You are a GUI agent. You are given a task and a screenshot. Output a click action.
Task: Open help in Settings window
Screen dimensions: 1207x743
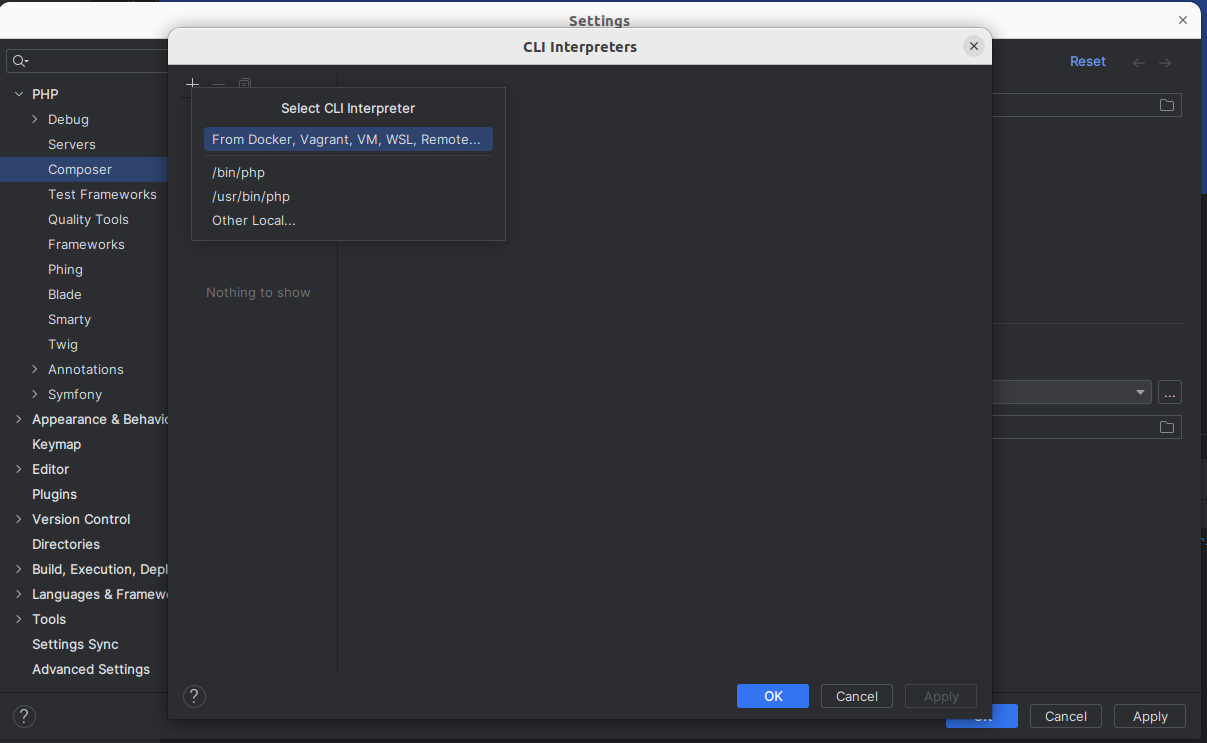click(x=25, y=716)
